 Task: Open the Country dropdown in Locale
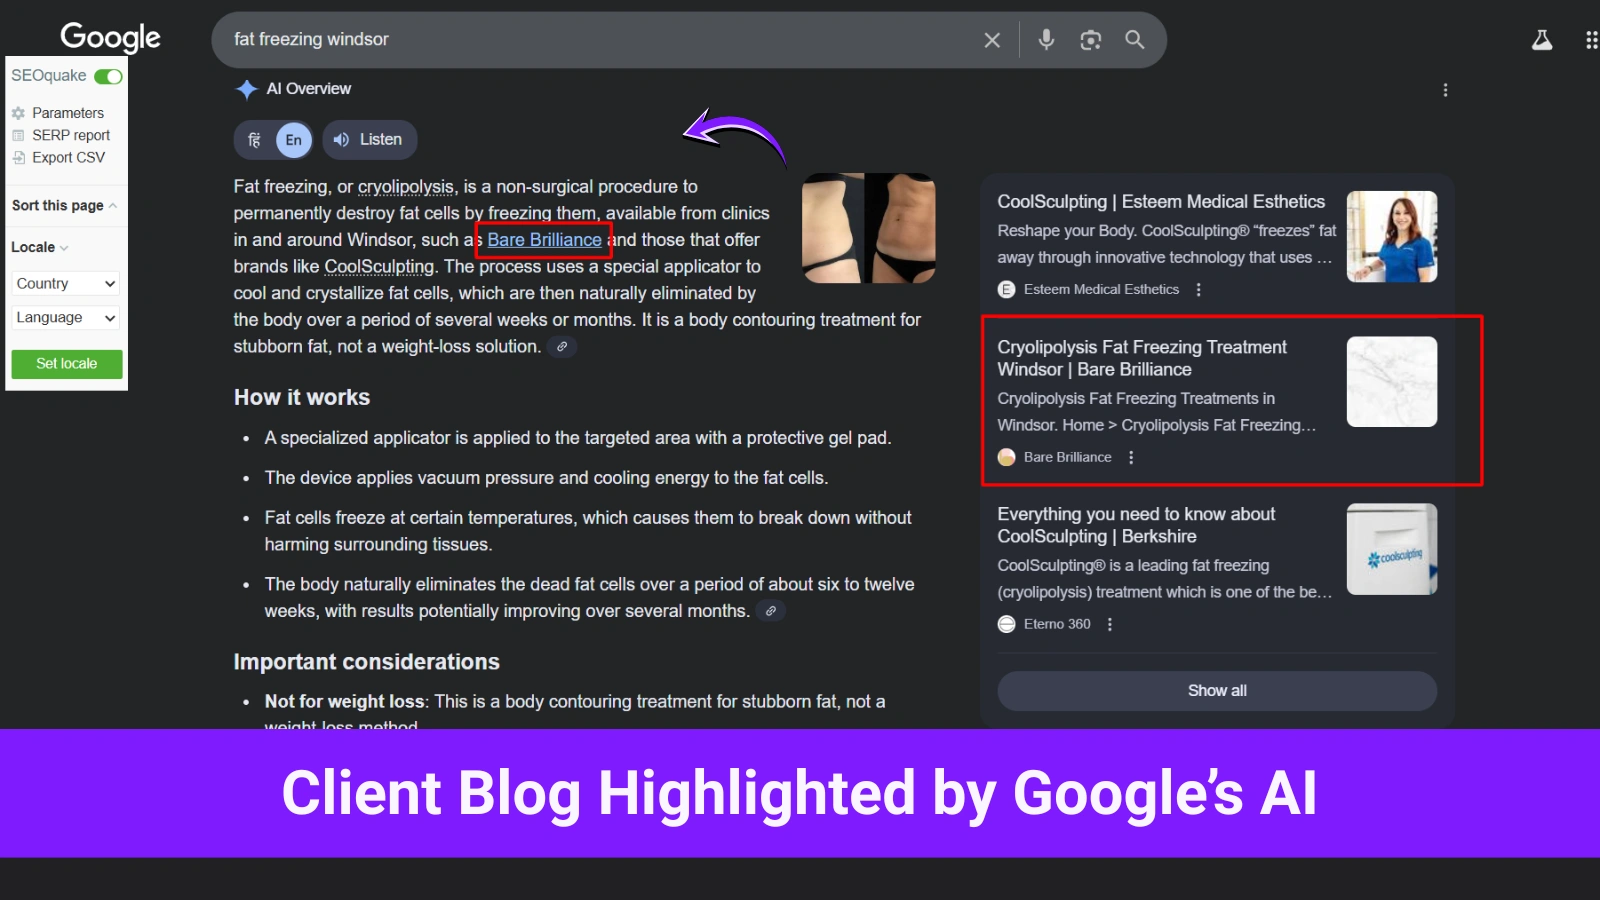[64, 283]
